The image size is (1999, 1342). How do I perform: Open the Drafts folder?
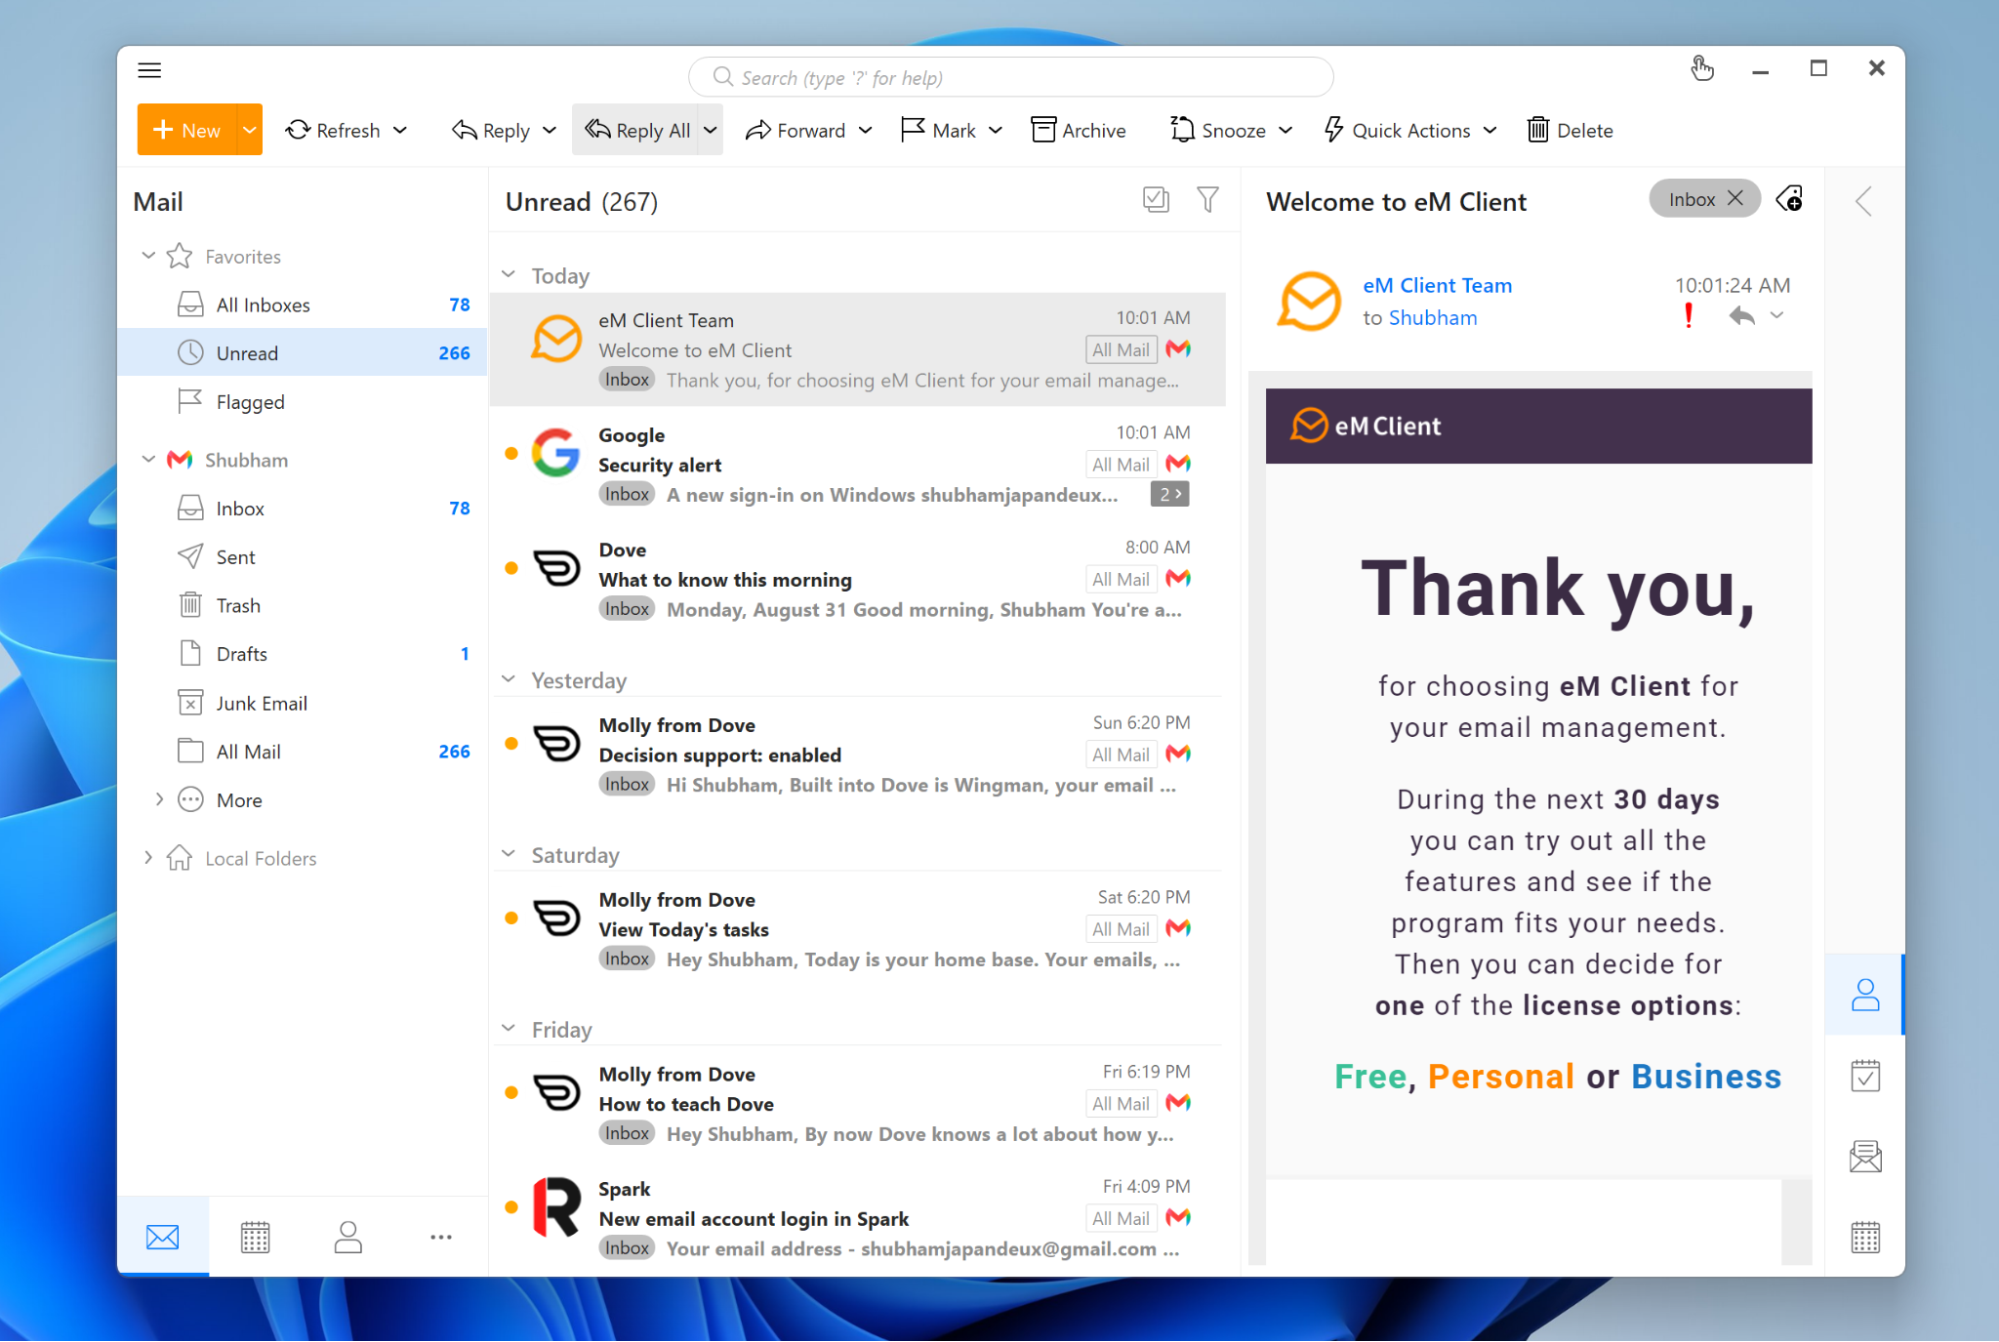click(x=302, y=654)
